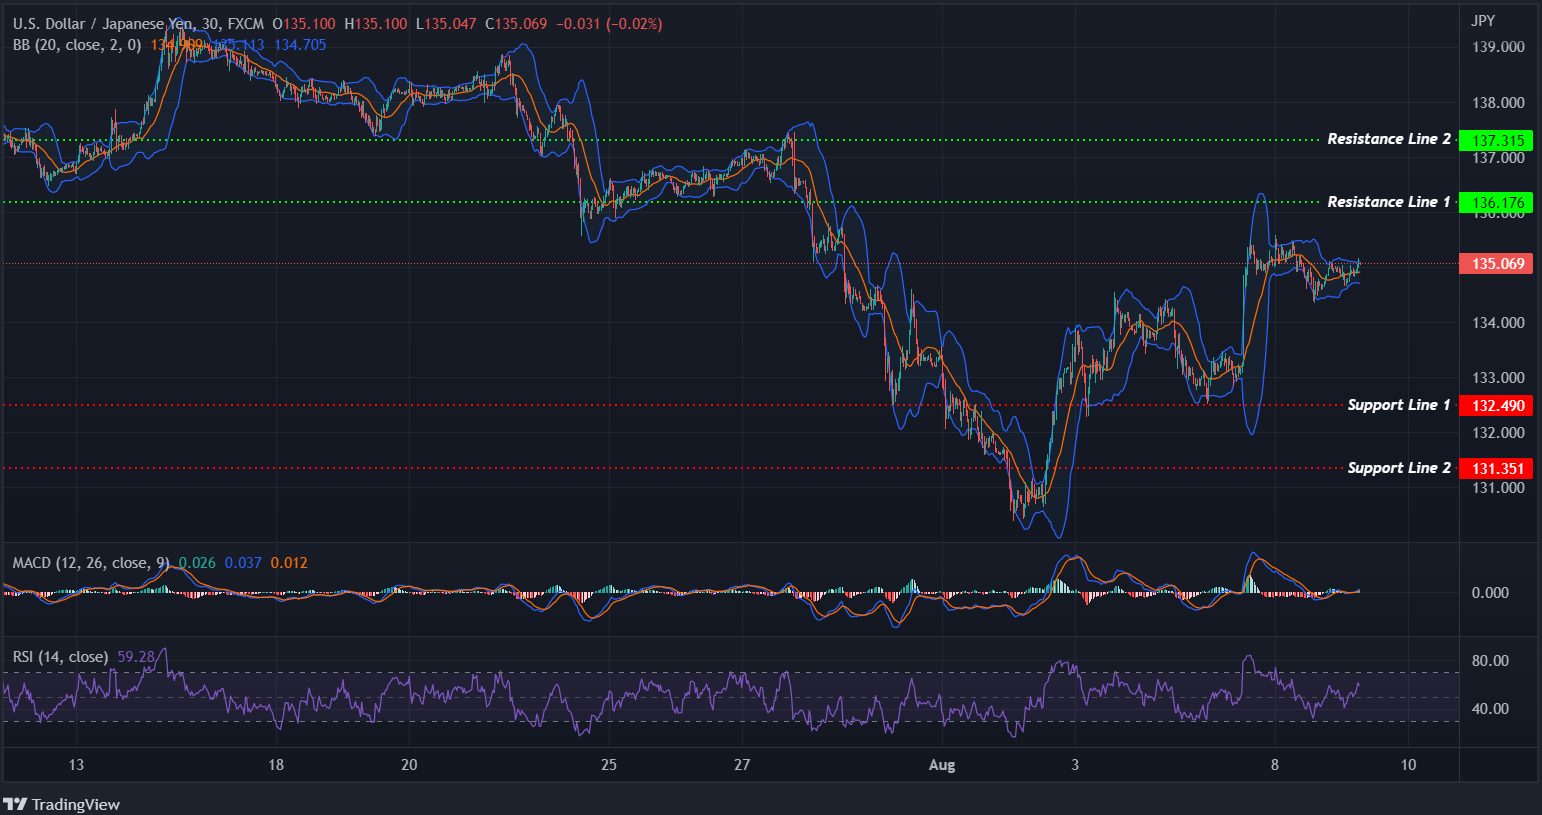Click the 135.069 current price tag
1542x815 pixels.
click(1495, 263)
